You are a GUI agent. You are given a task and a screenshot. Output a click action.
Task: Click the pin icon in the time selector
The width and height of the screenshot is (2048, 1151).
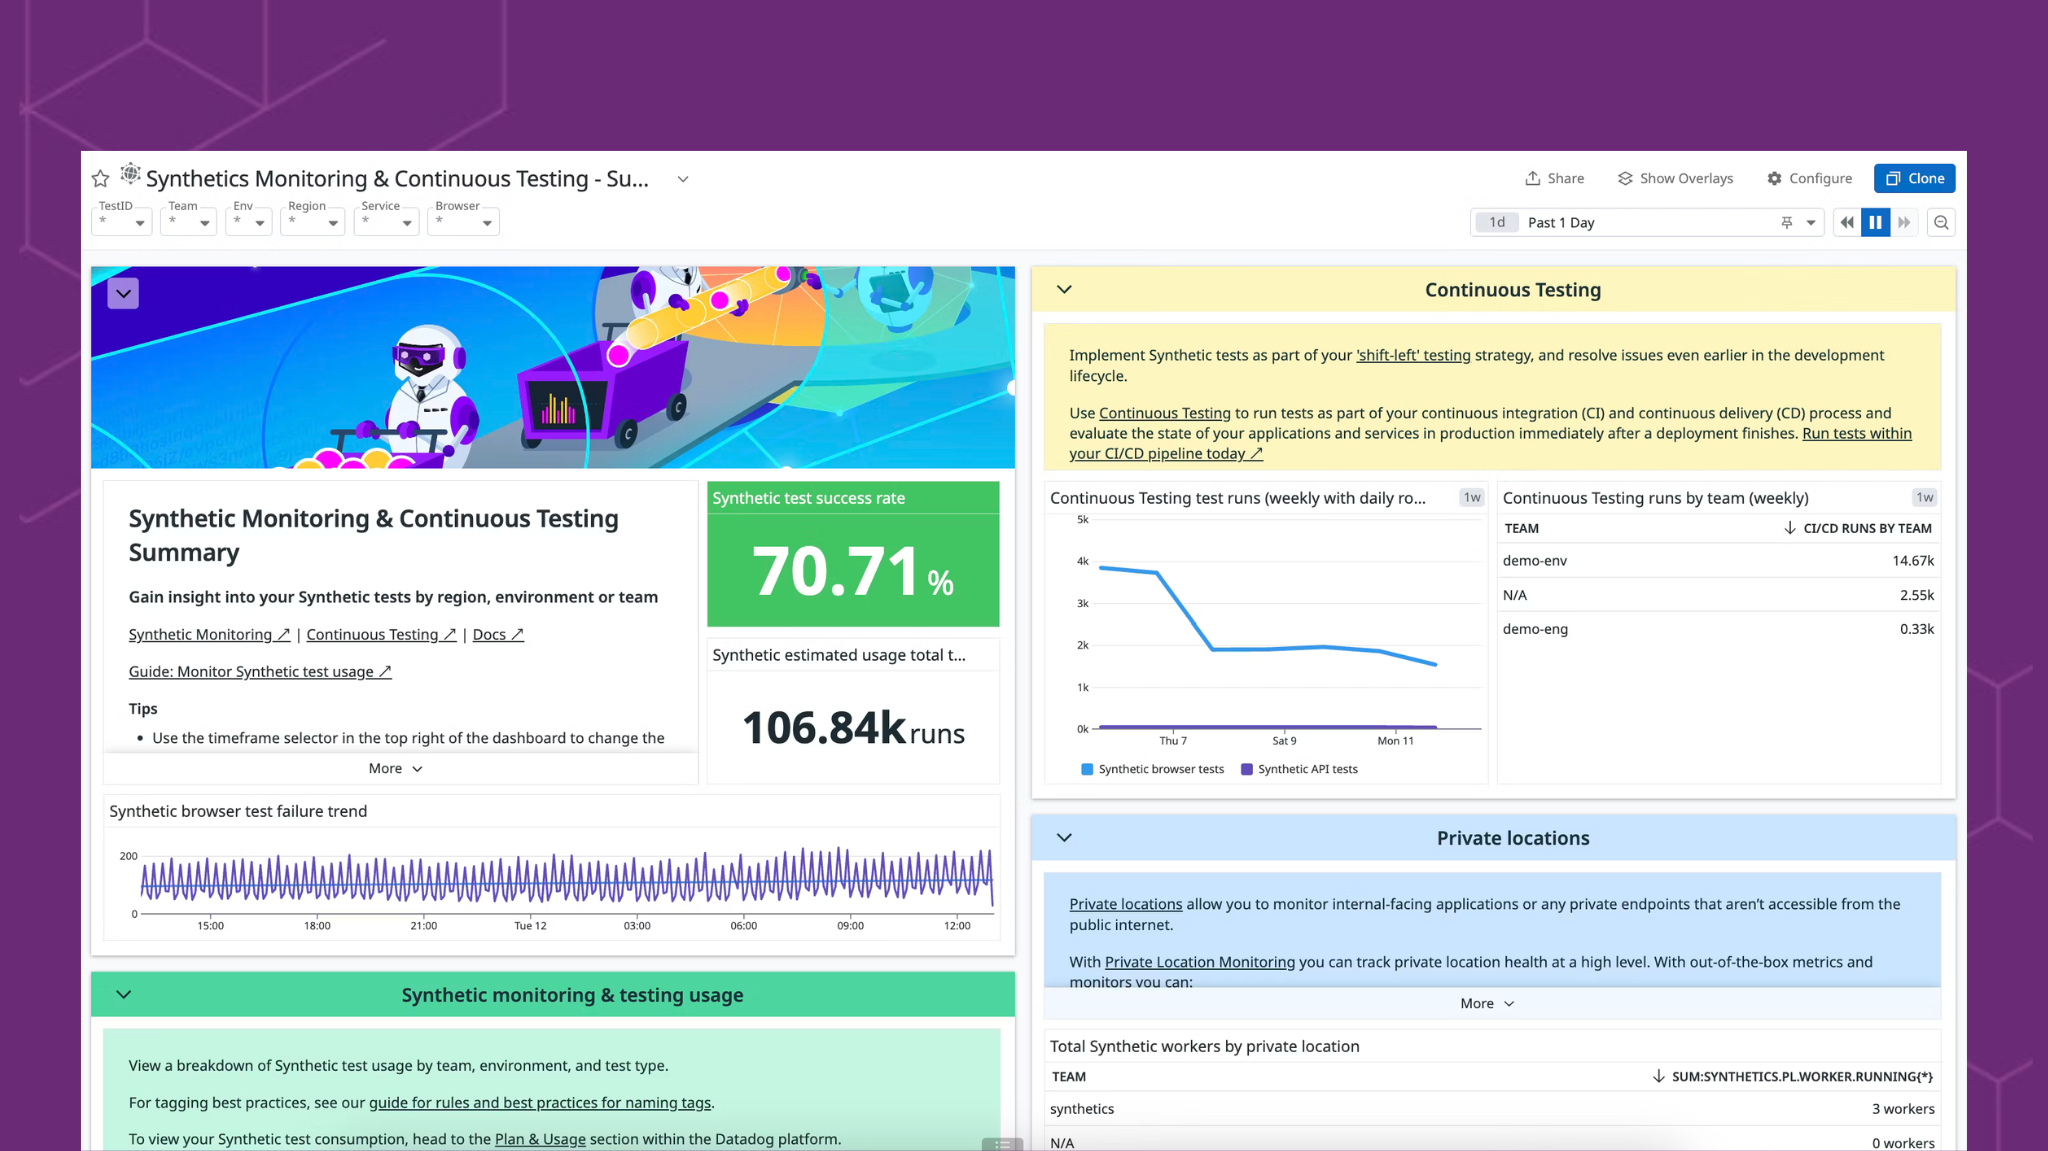pyautogui.click(x=1786, y=222)
